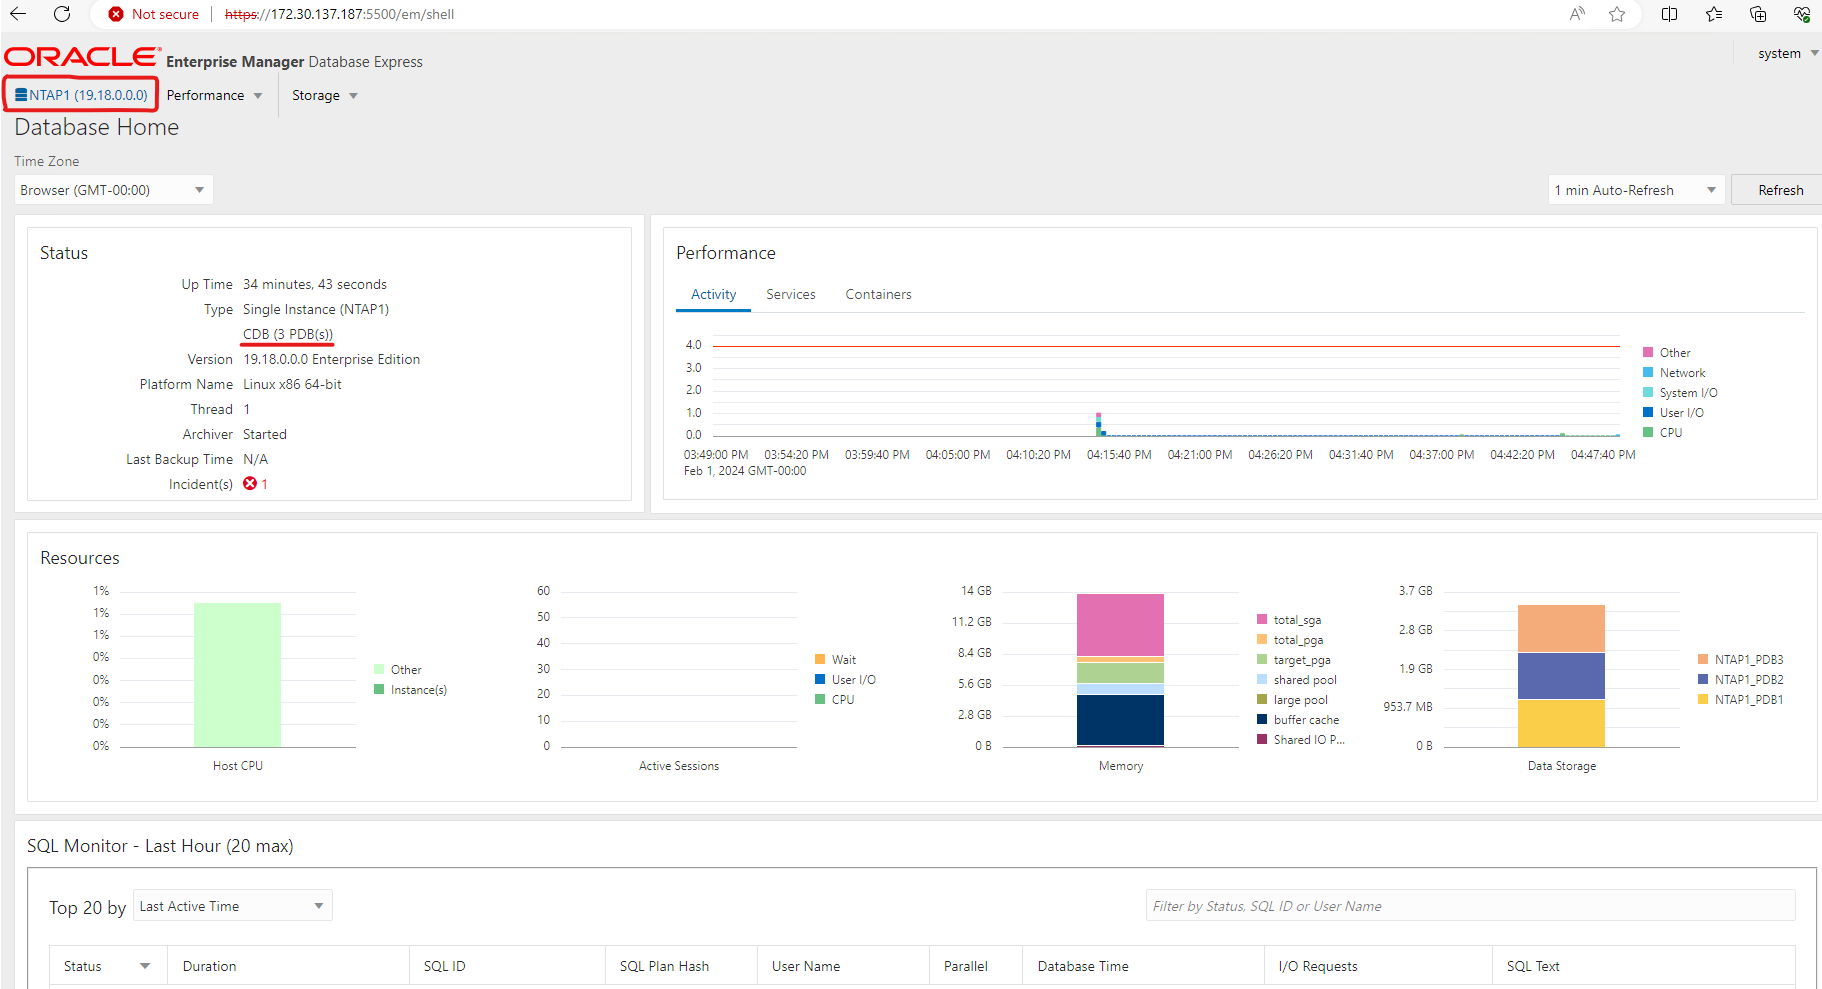The width and height of the screenshot is (1822, 989).
Task: Open the CDB (3 PDB(s)) link
Action: (288, 334)
